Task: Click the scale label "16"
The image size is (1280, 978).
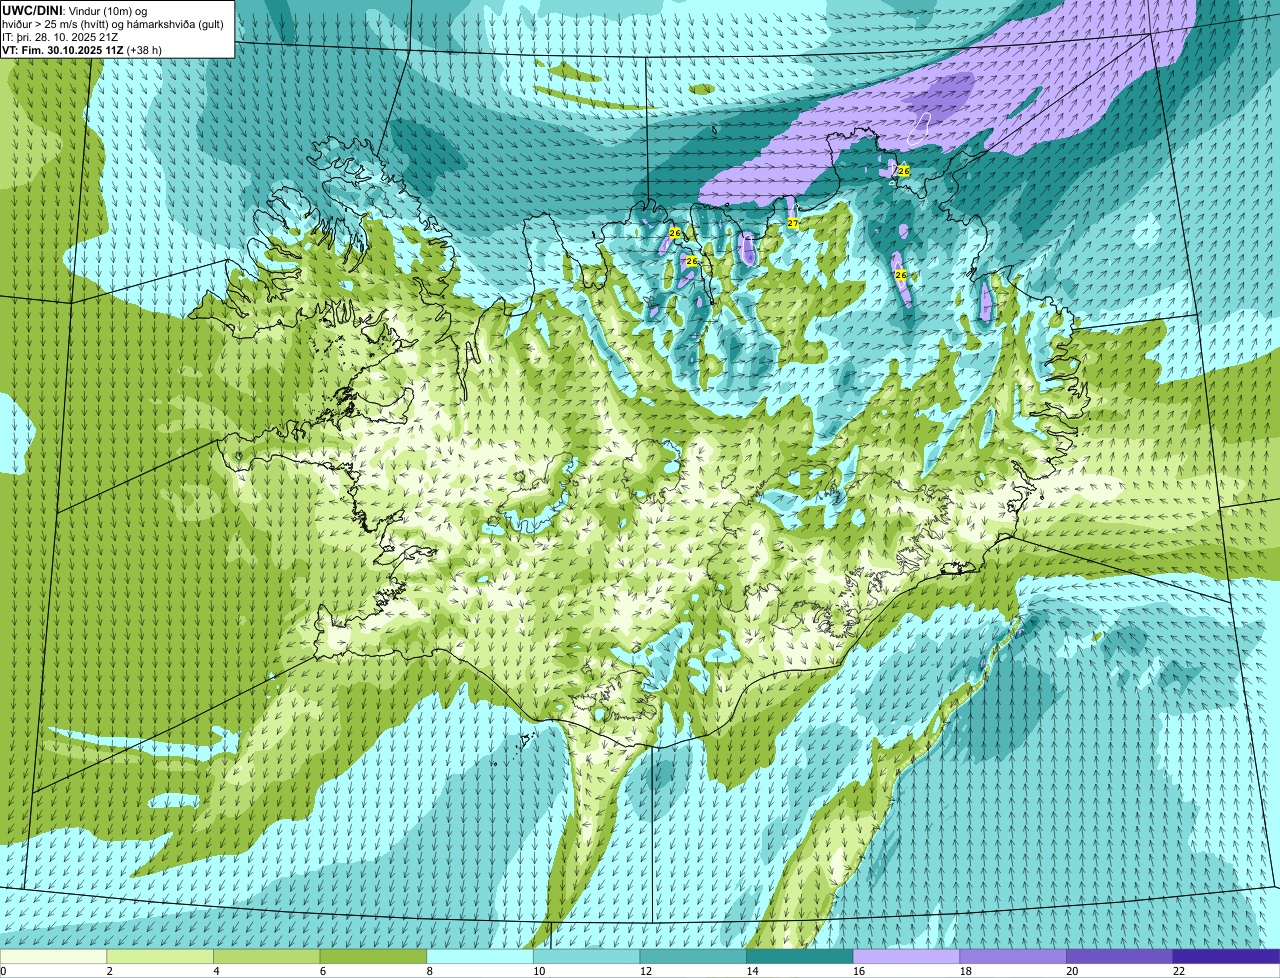Action: [859, 971]
